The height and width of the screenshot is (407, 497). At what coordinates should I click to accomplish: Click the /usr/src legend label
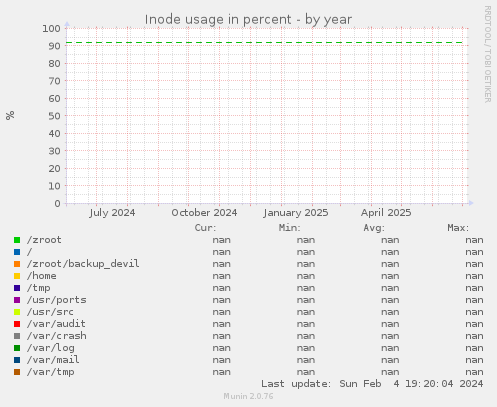pos(50,312)
